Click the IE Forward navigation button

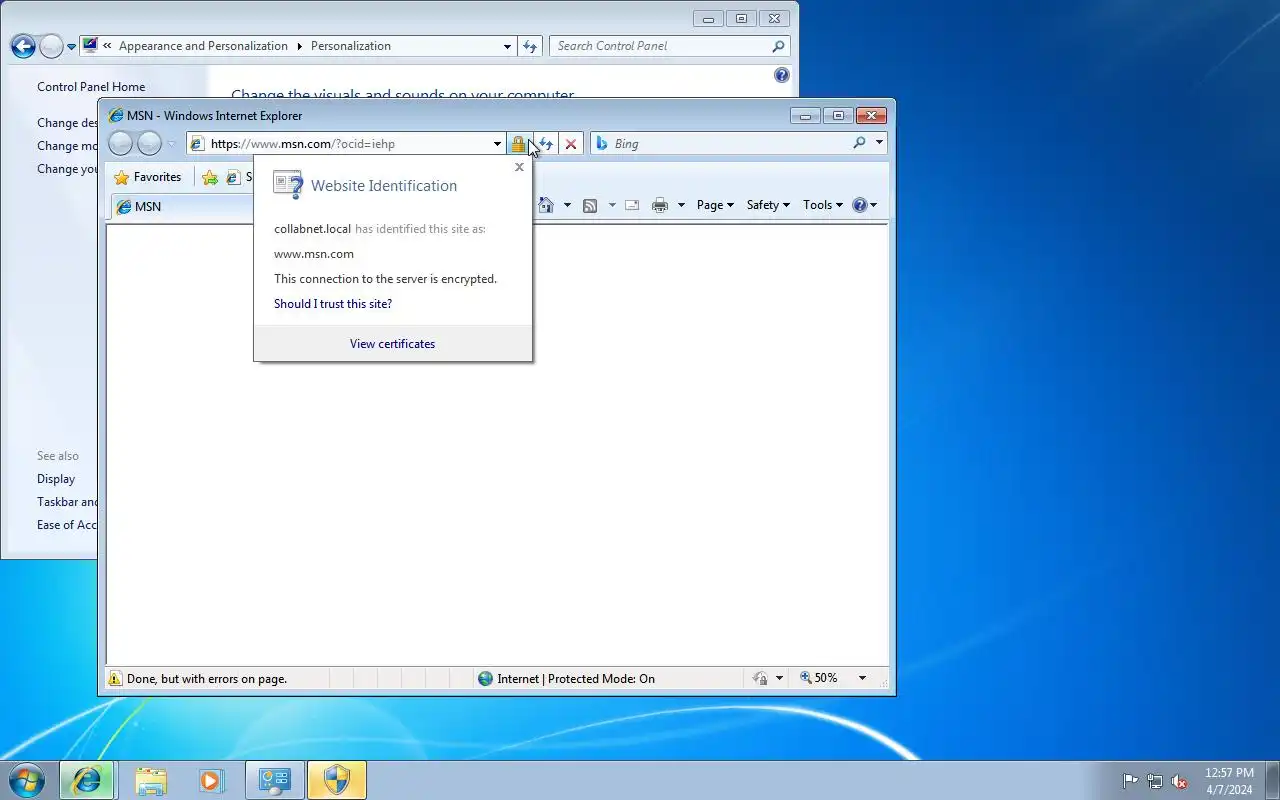click(149, 144)
